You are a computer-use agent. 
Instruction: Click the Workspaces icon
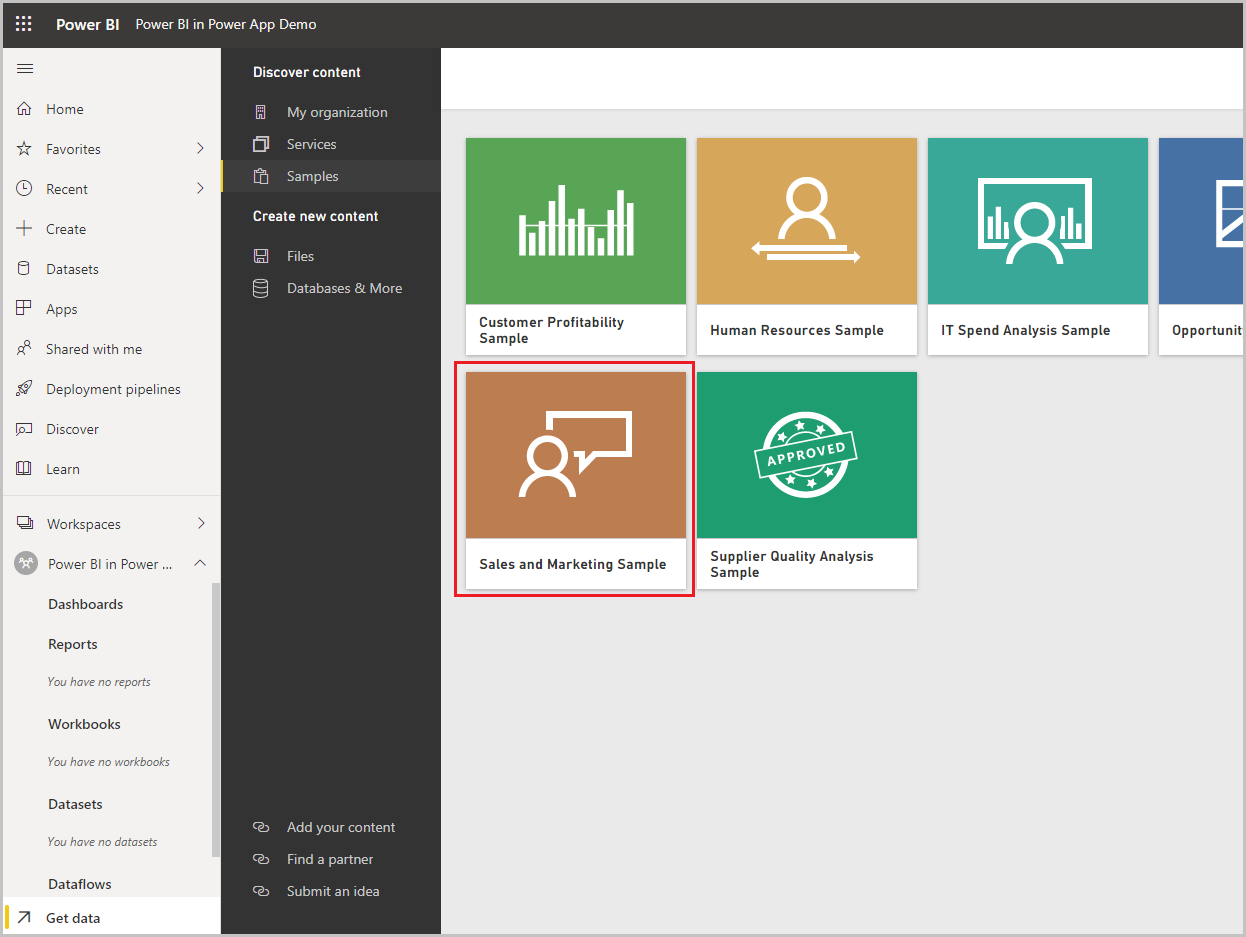(25, 524)
